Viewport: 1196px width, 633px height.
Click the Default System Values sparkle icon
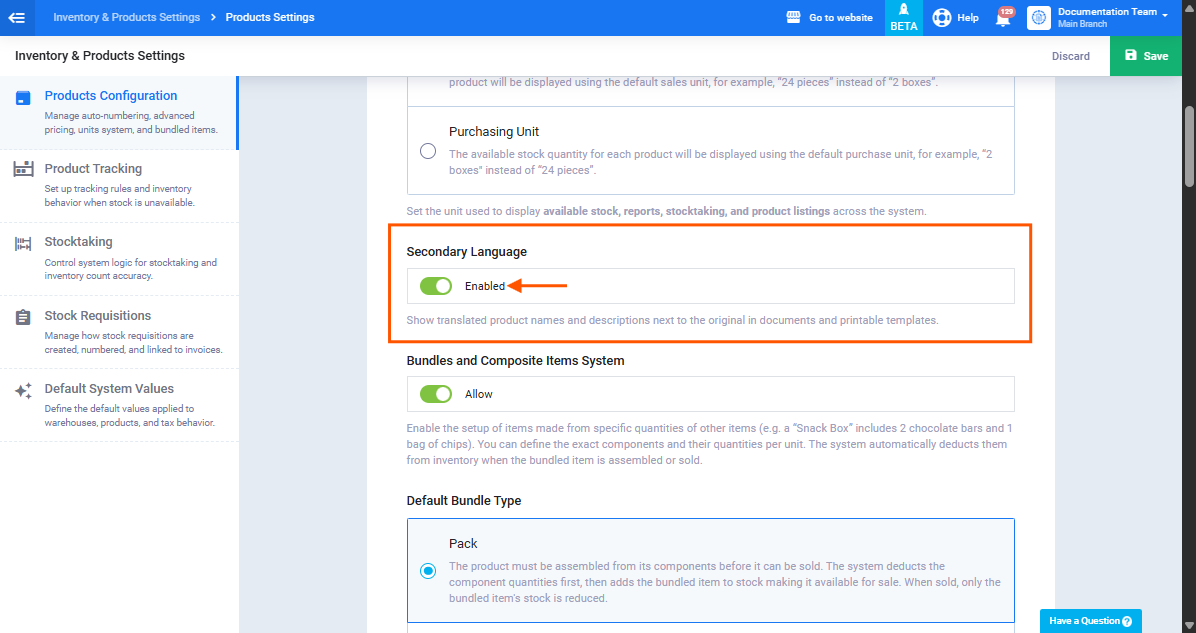pyautogui.click(x=24, y=390)
